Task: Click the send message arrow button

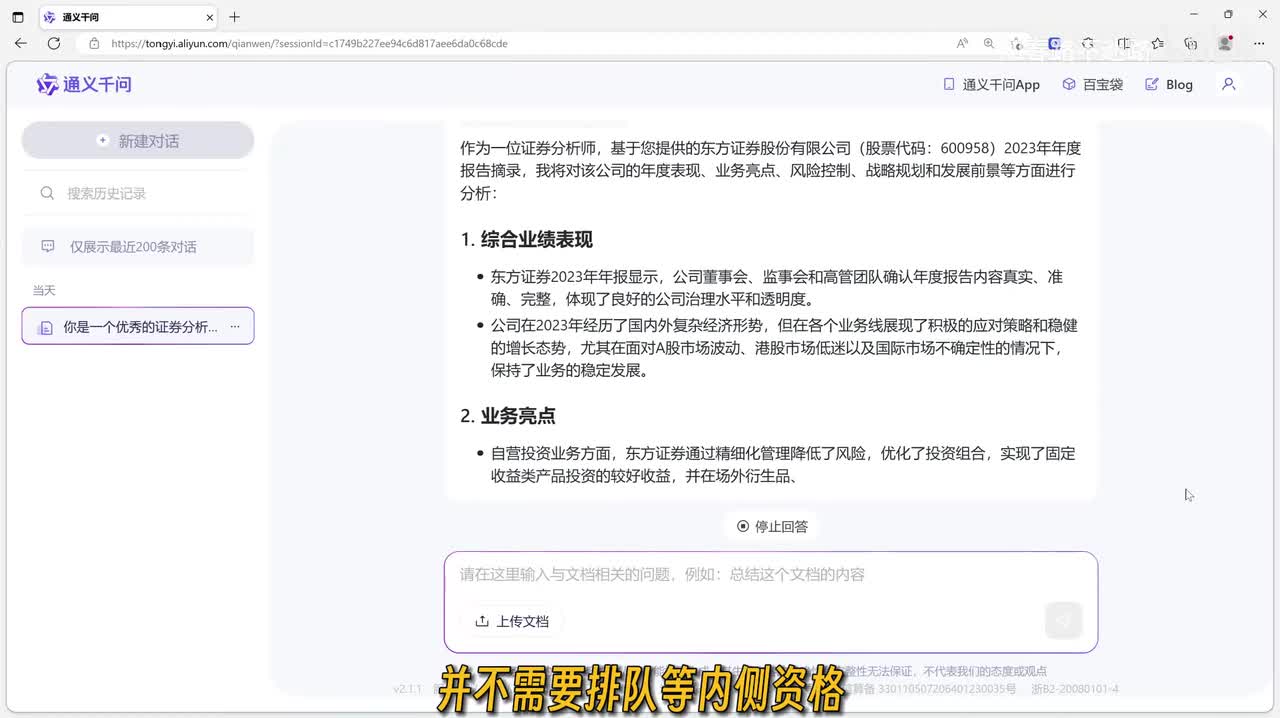Action: point(1063,621)
